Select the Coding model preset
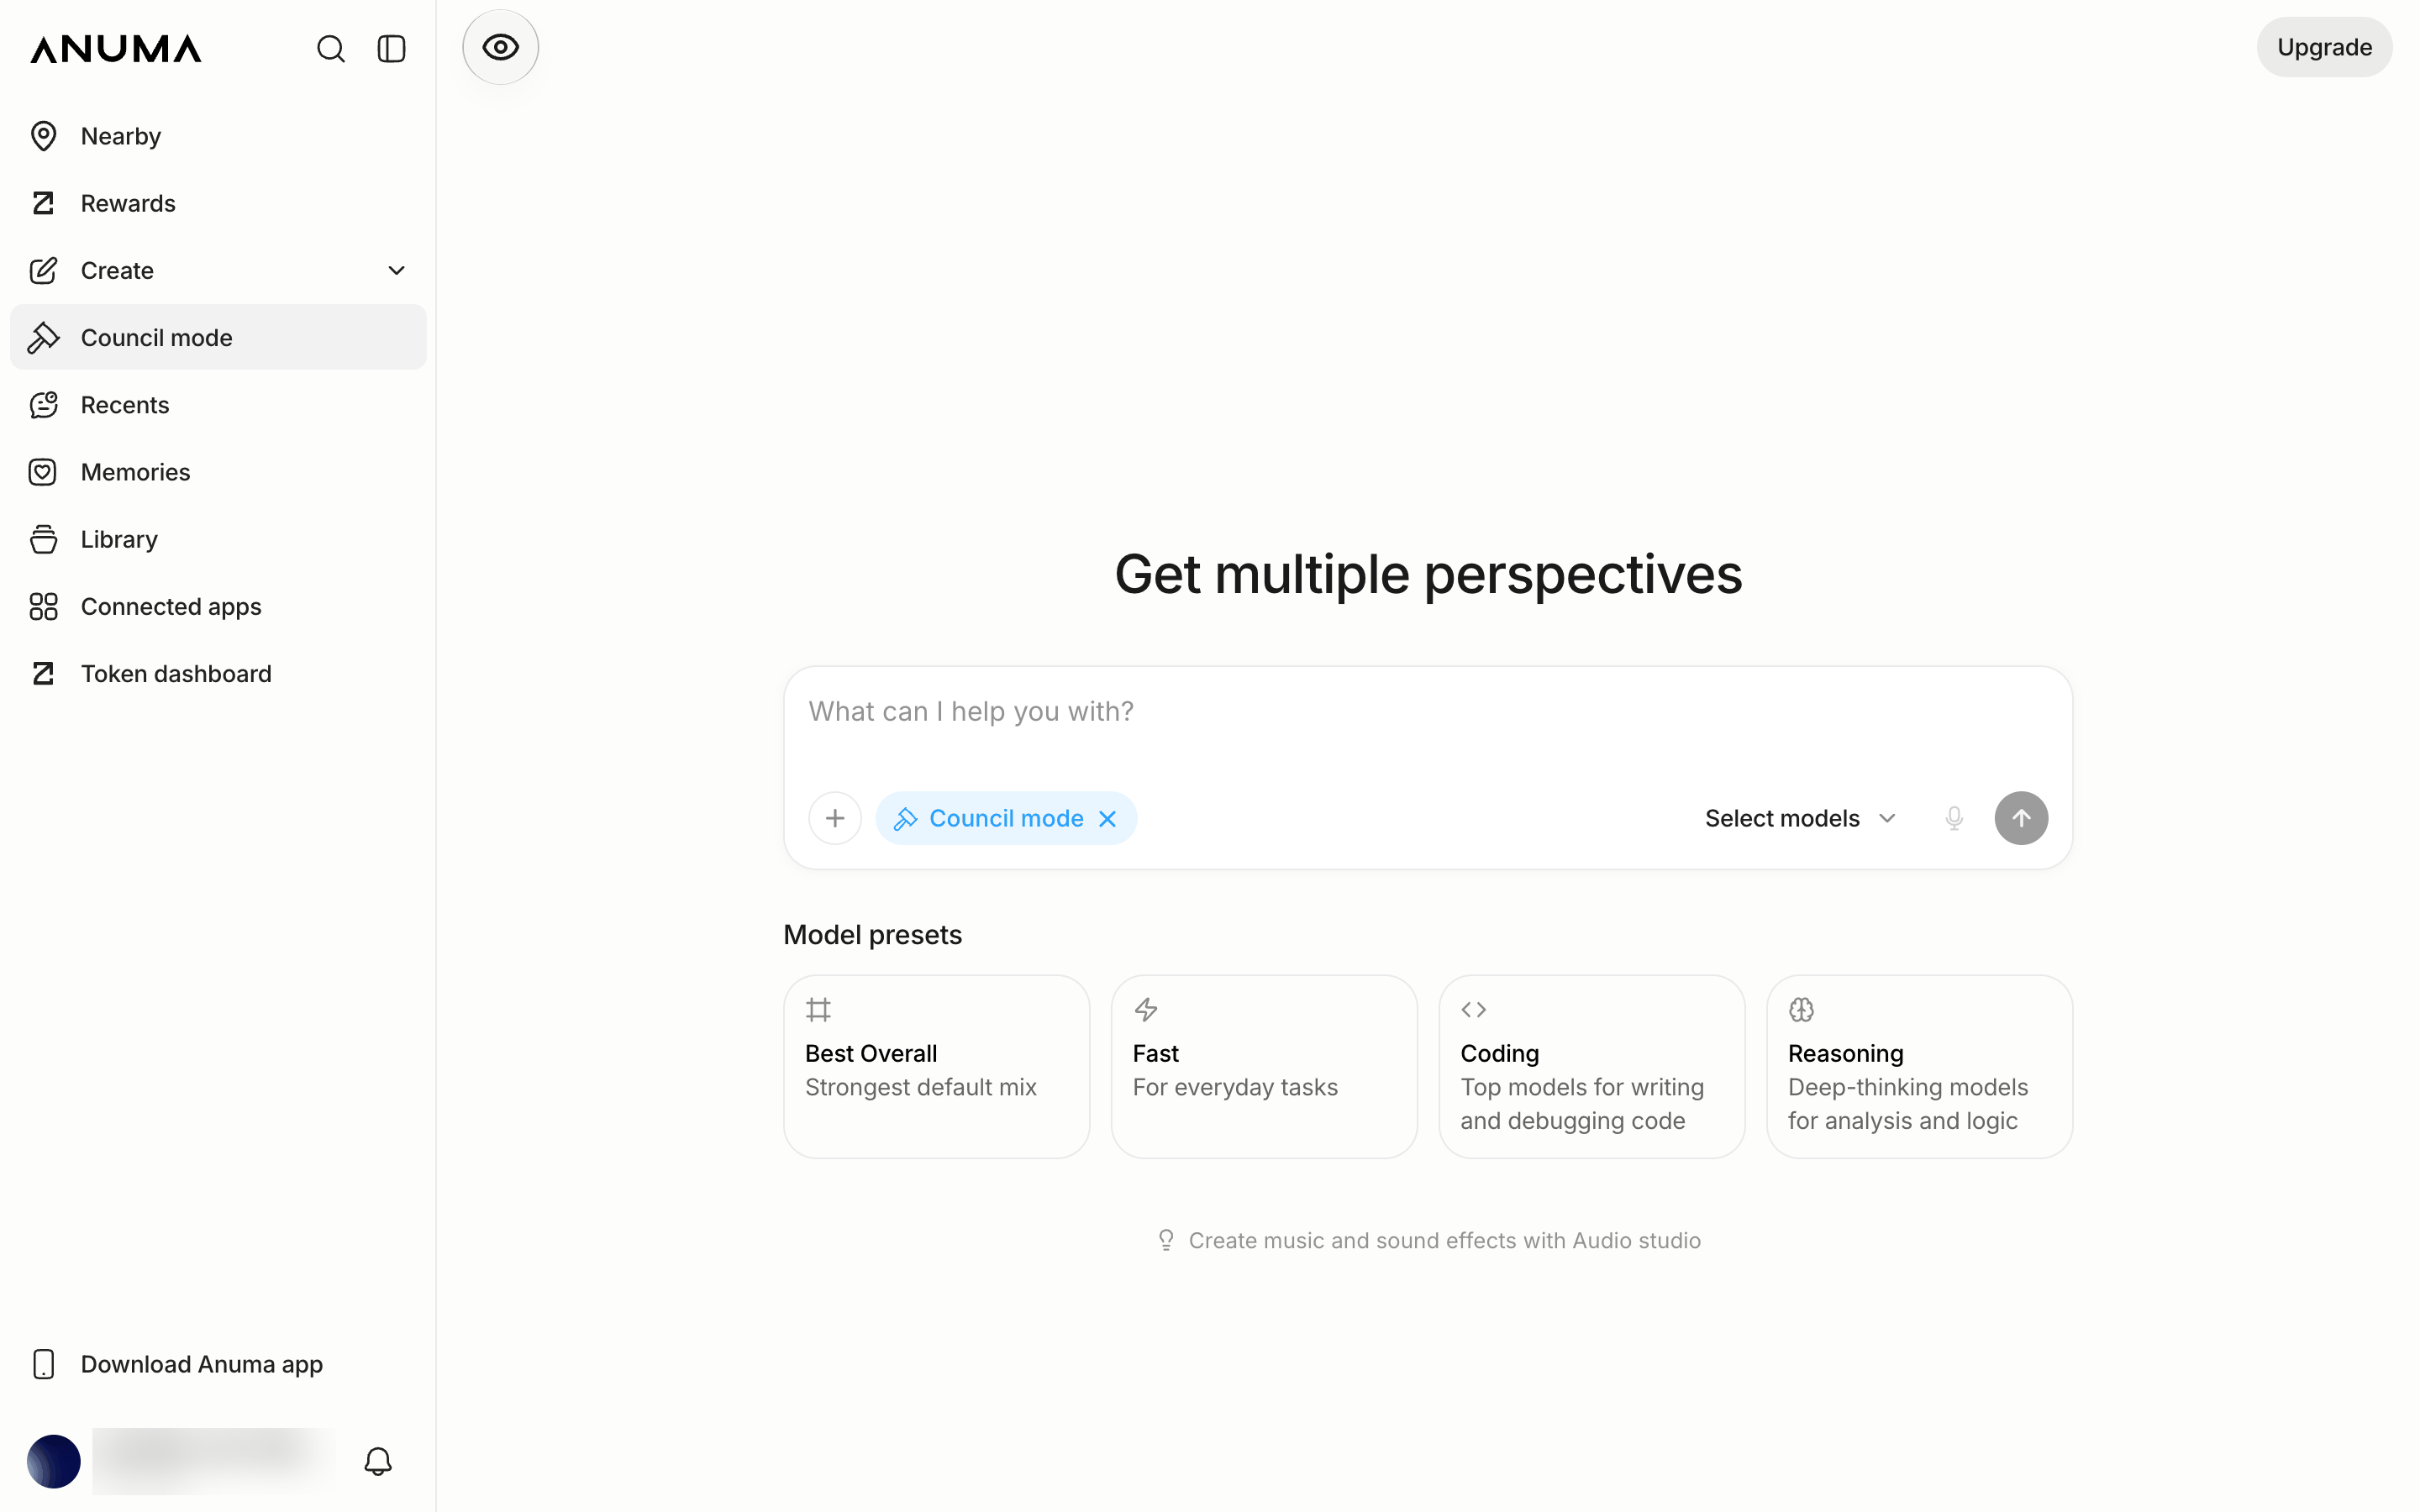Image resolution: width=2420 pixels, height=1512 pixels. point(1591,1066)
